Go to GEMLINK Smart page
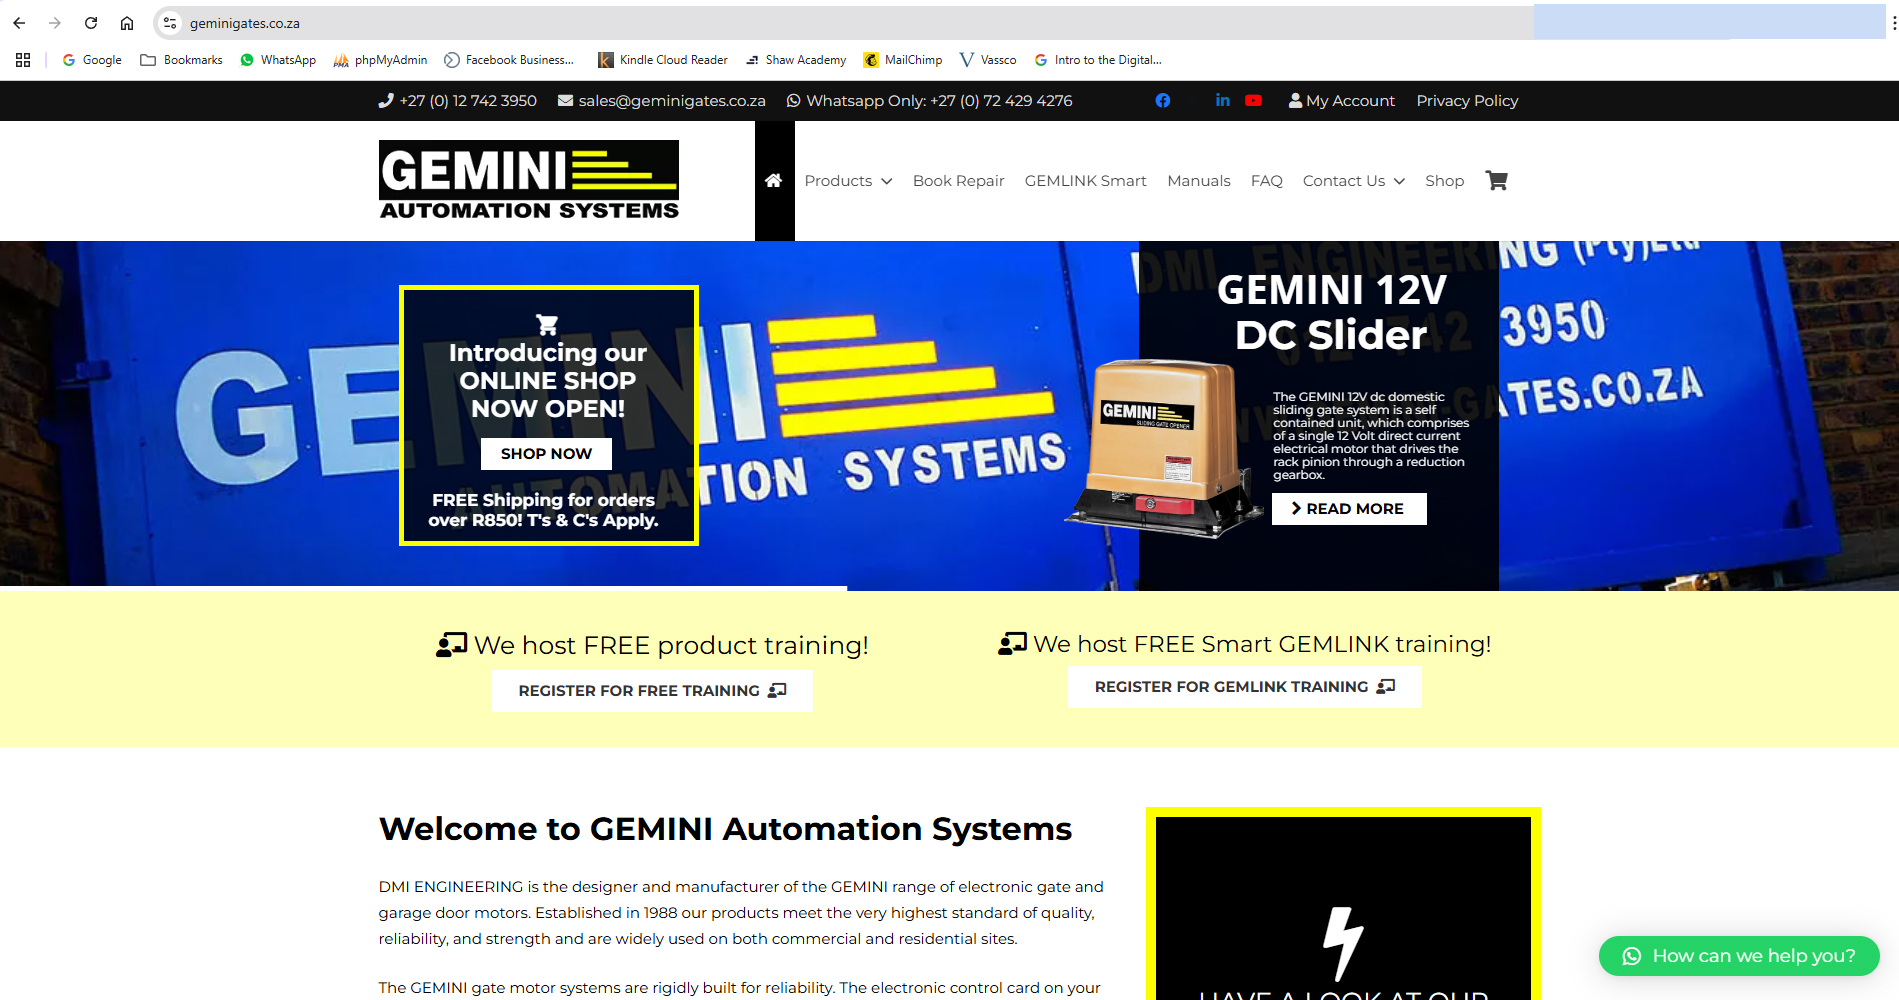This screenshot has height=1000, width=1899. tap(1085, 181)
